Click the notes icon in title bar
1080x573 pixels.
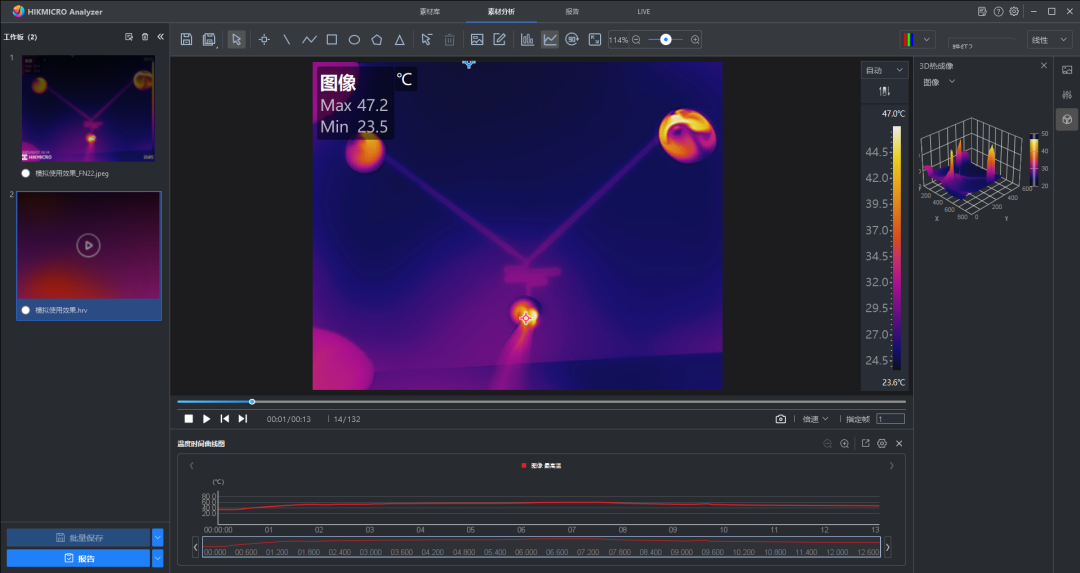[982, 11]
